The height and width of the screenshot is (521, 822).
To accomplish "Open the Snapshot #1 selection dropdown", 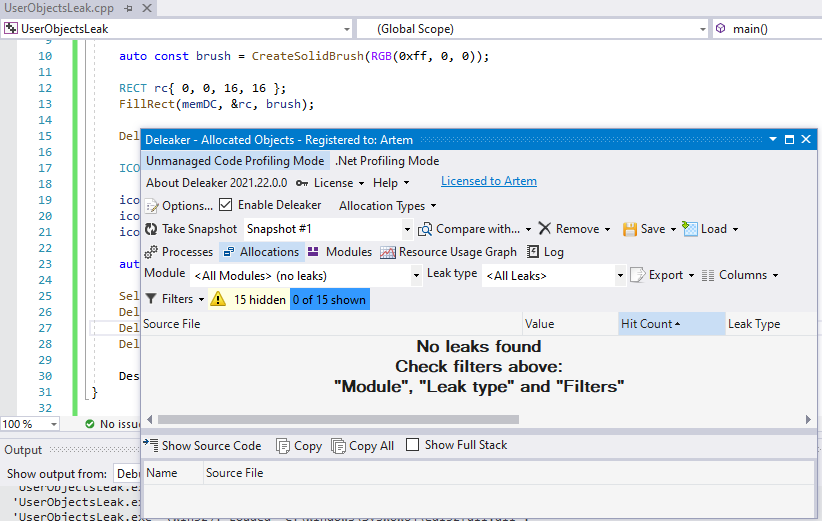I will 406,229.
